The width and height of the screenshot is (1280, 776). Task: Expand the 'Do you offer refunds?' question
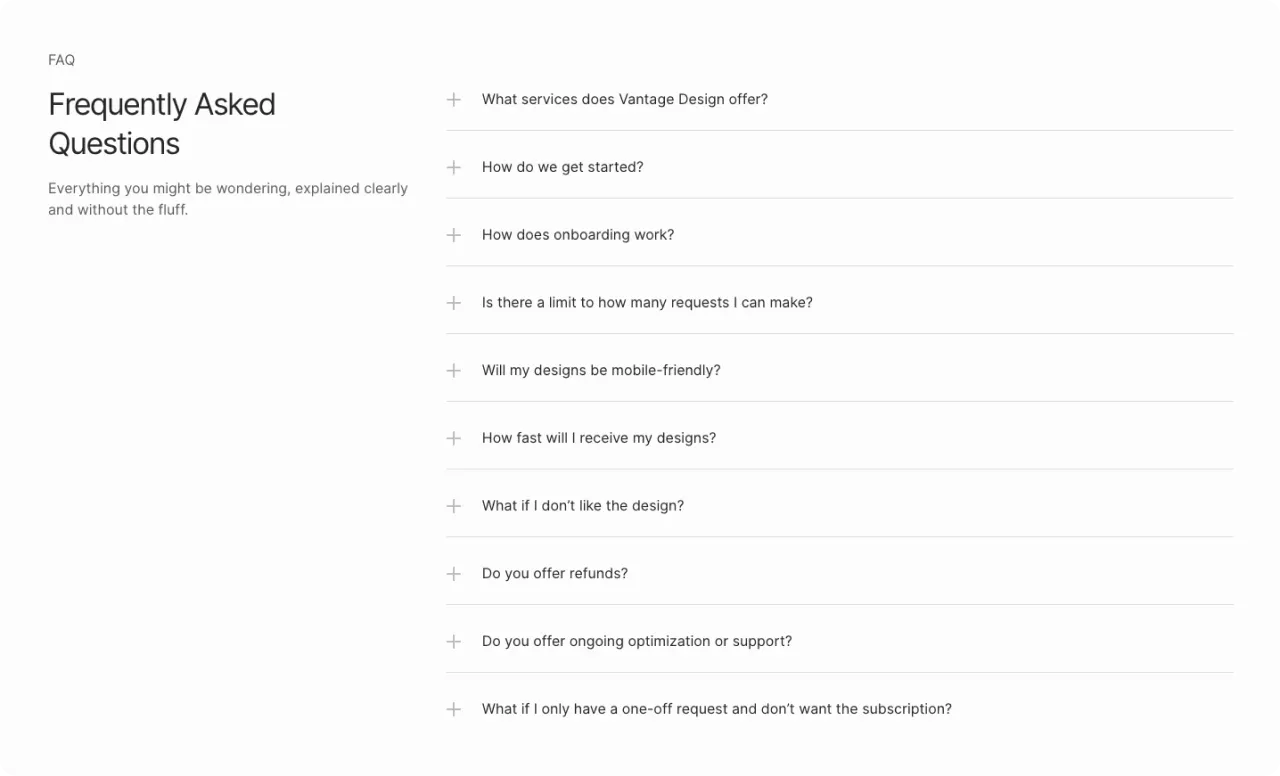click(840, 574)
